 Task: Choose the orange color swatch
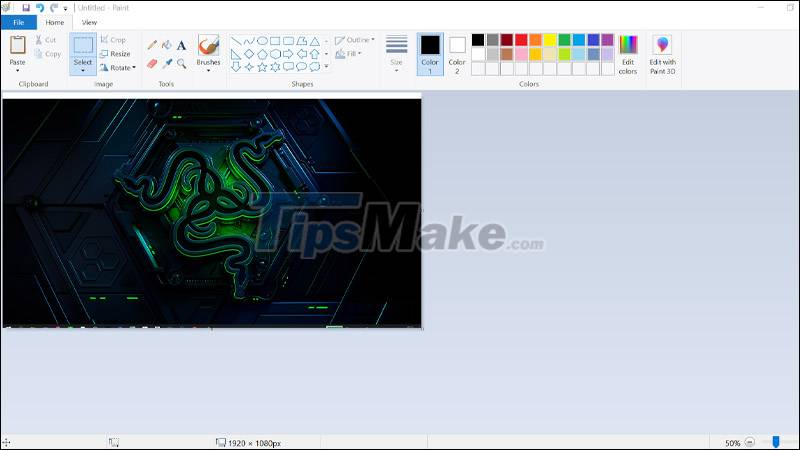click(535, 40)
